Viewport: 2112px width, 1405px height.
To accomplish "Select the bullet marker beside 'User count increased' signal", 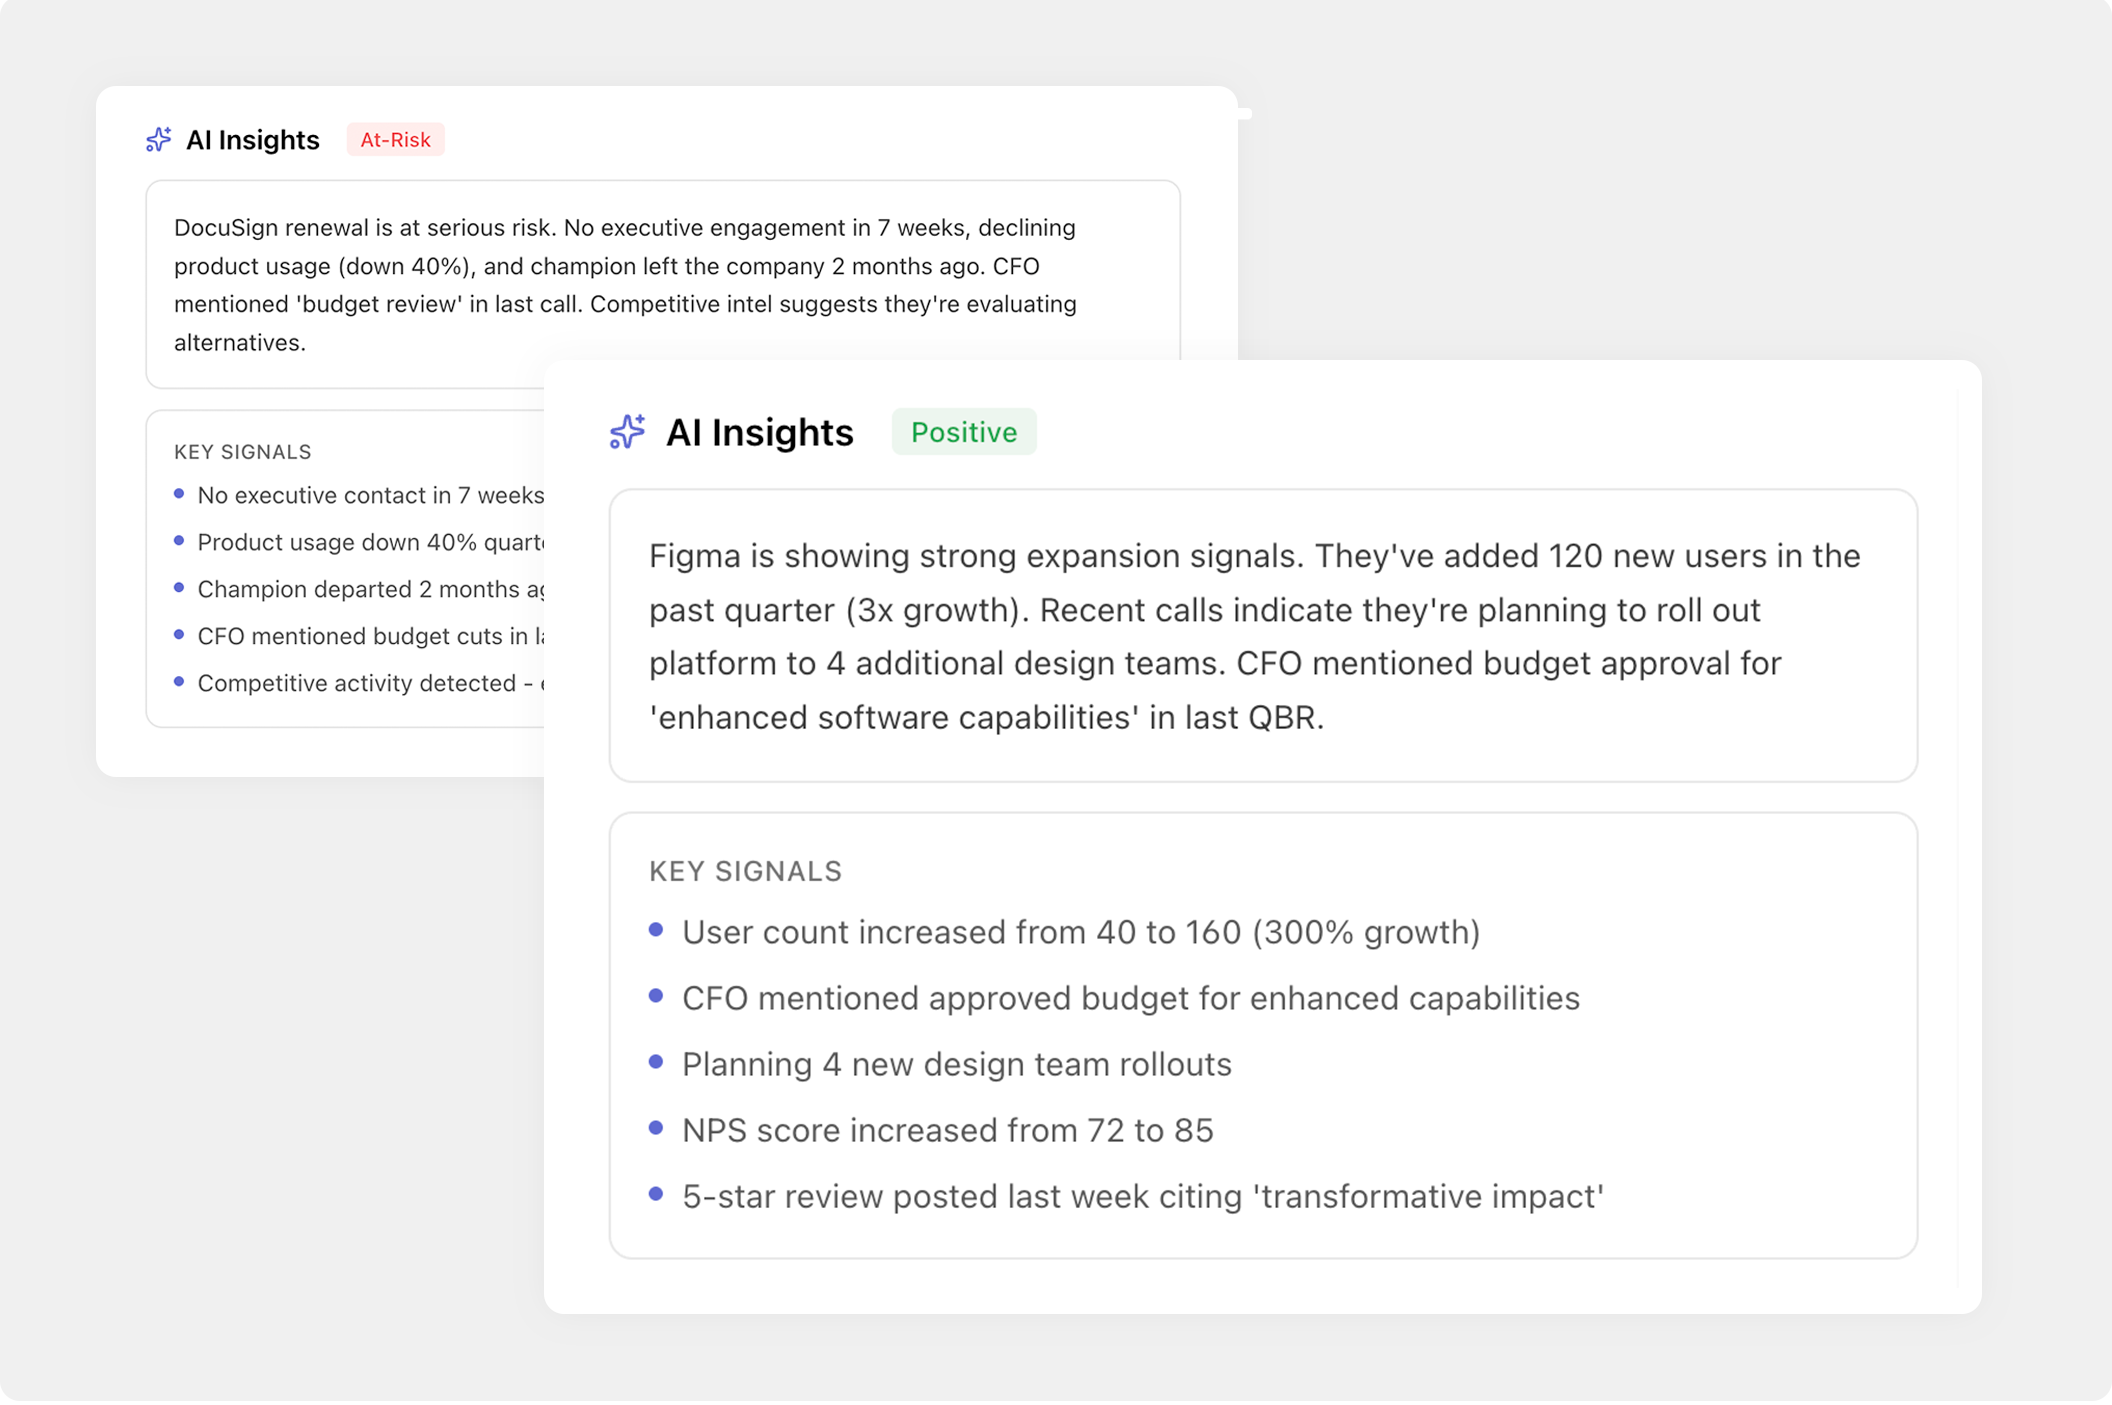I will (x=657, y=930).
